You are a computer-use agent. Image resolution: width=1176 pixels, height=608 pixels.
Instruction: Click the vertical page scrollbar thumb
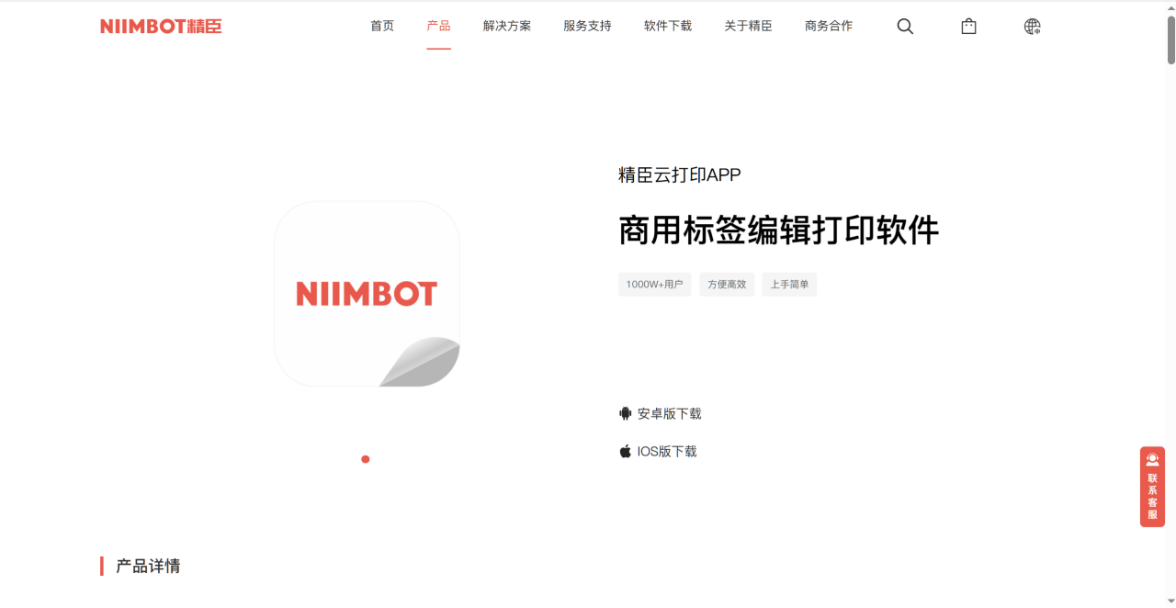tap(1171, 40)
